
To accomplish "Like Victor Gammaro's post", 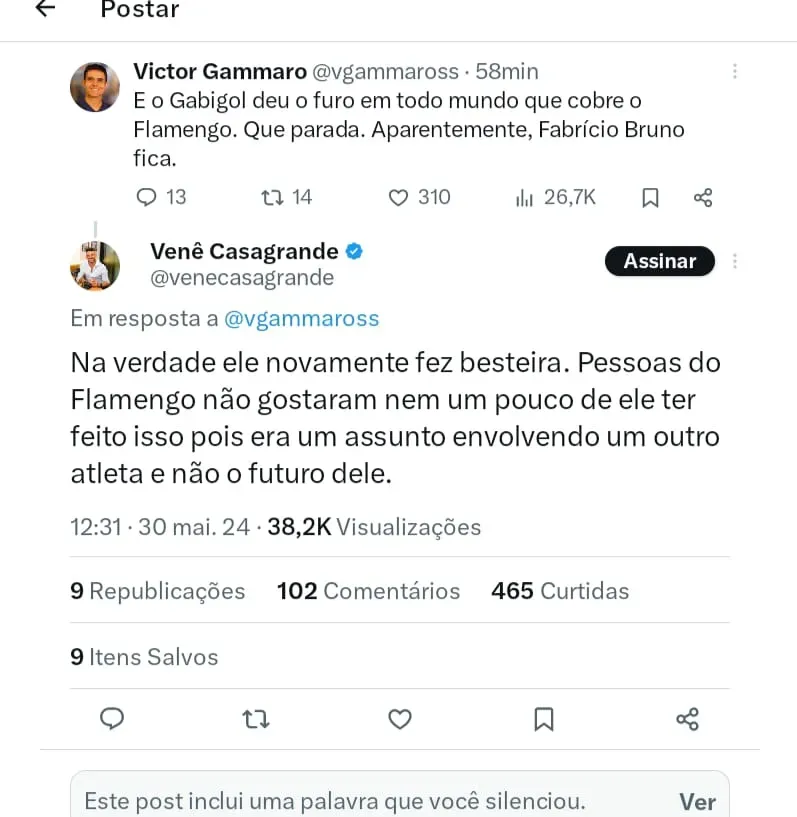I will pyautogui.click(x=399, y=197).
